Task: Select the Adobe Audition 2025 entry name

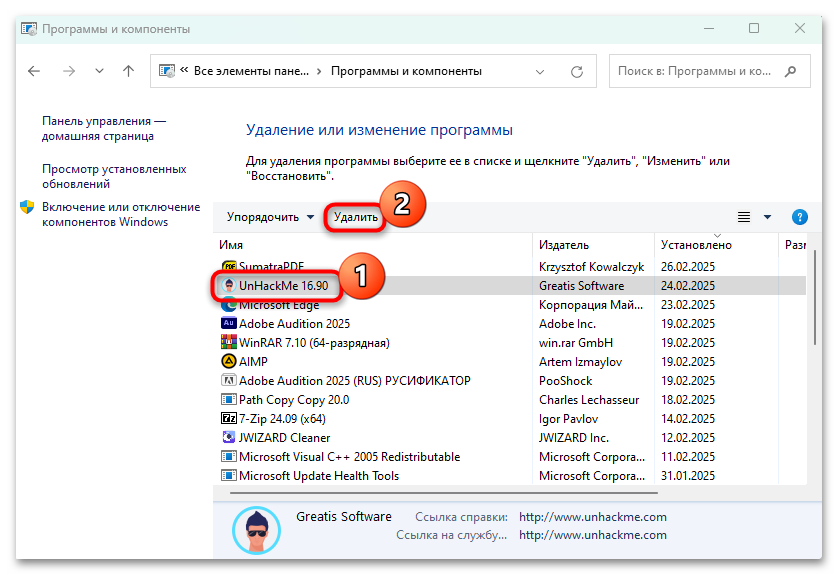Action: 294,323
